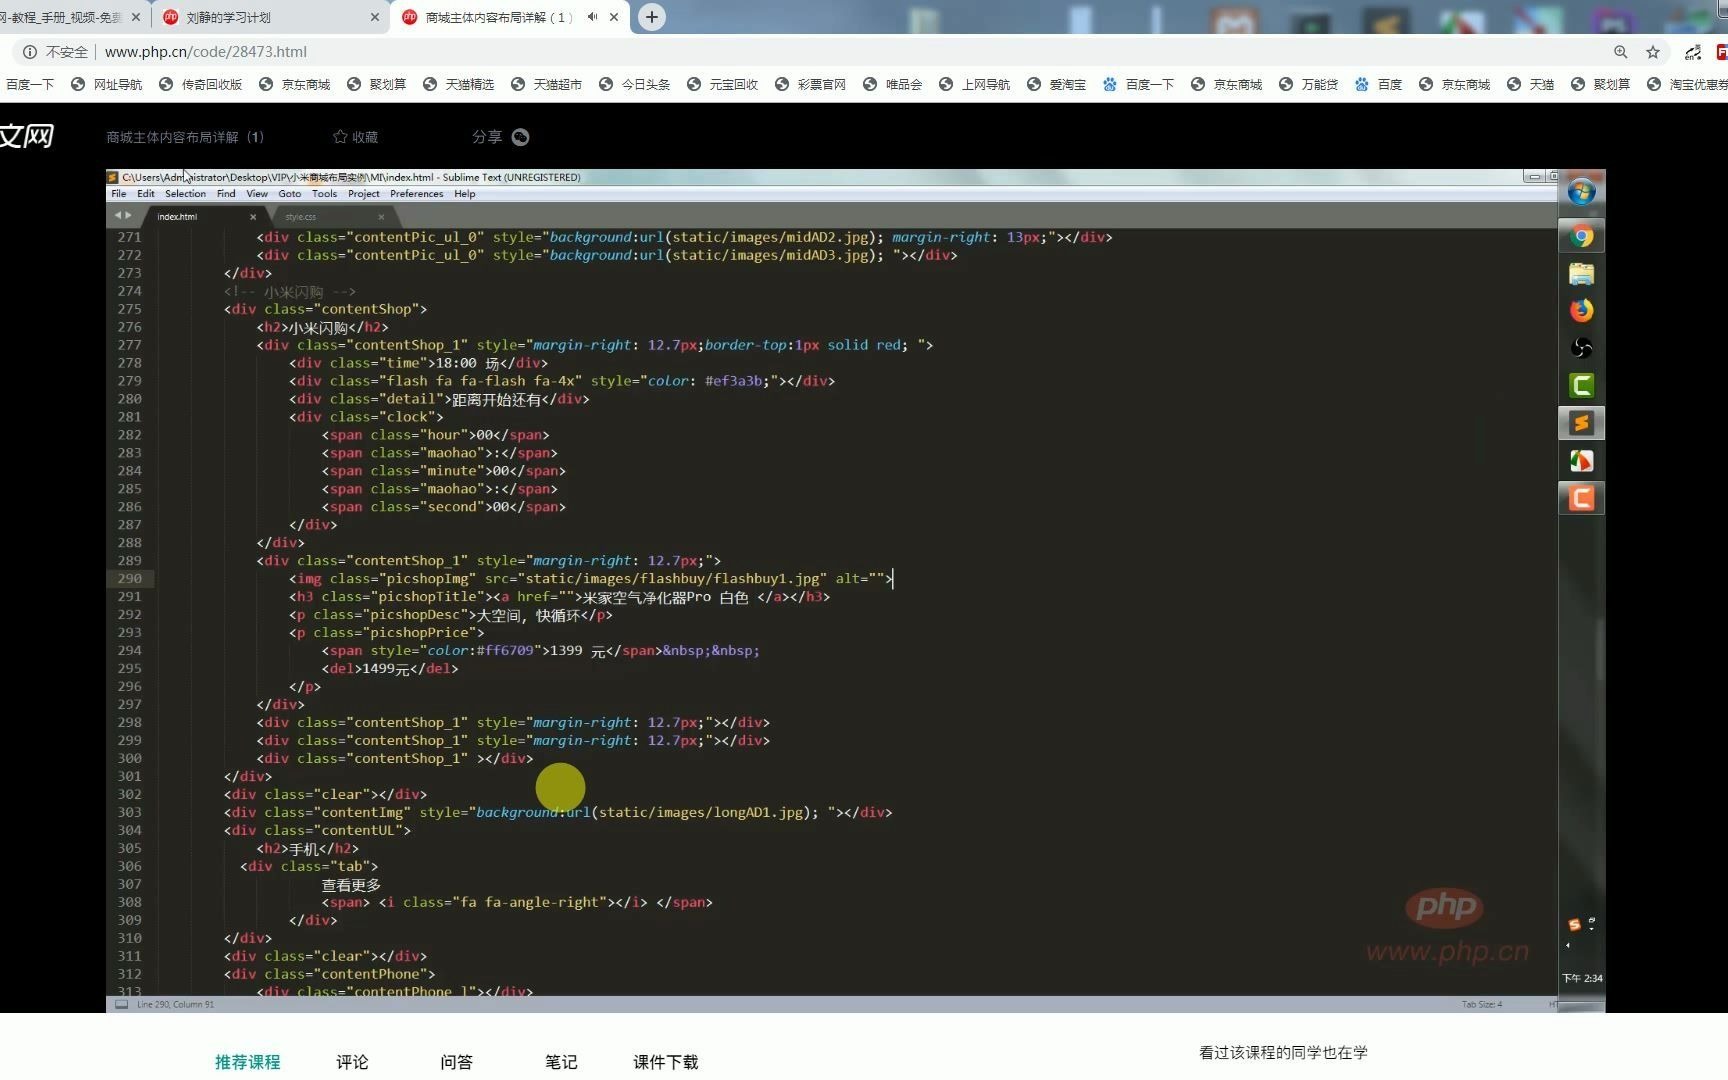Screen dimensions: 1728x1080
Task: Close the style.css editor tab
Action: click(x=381, y=217)
